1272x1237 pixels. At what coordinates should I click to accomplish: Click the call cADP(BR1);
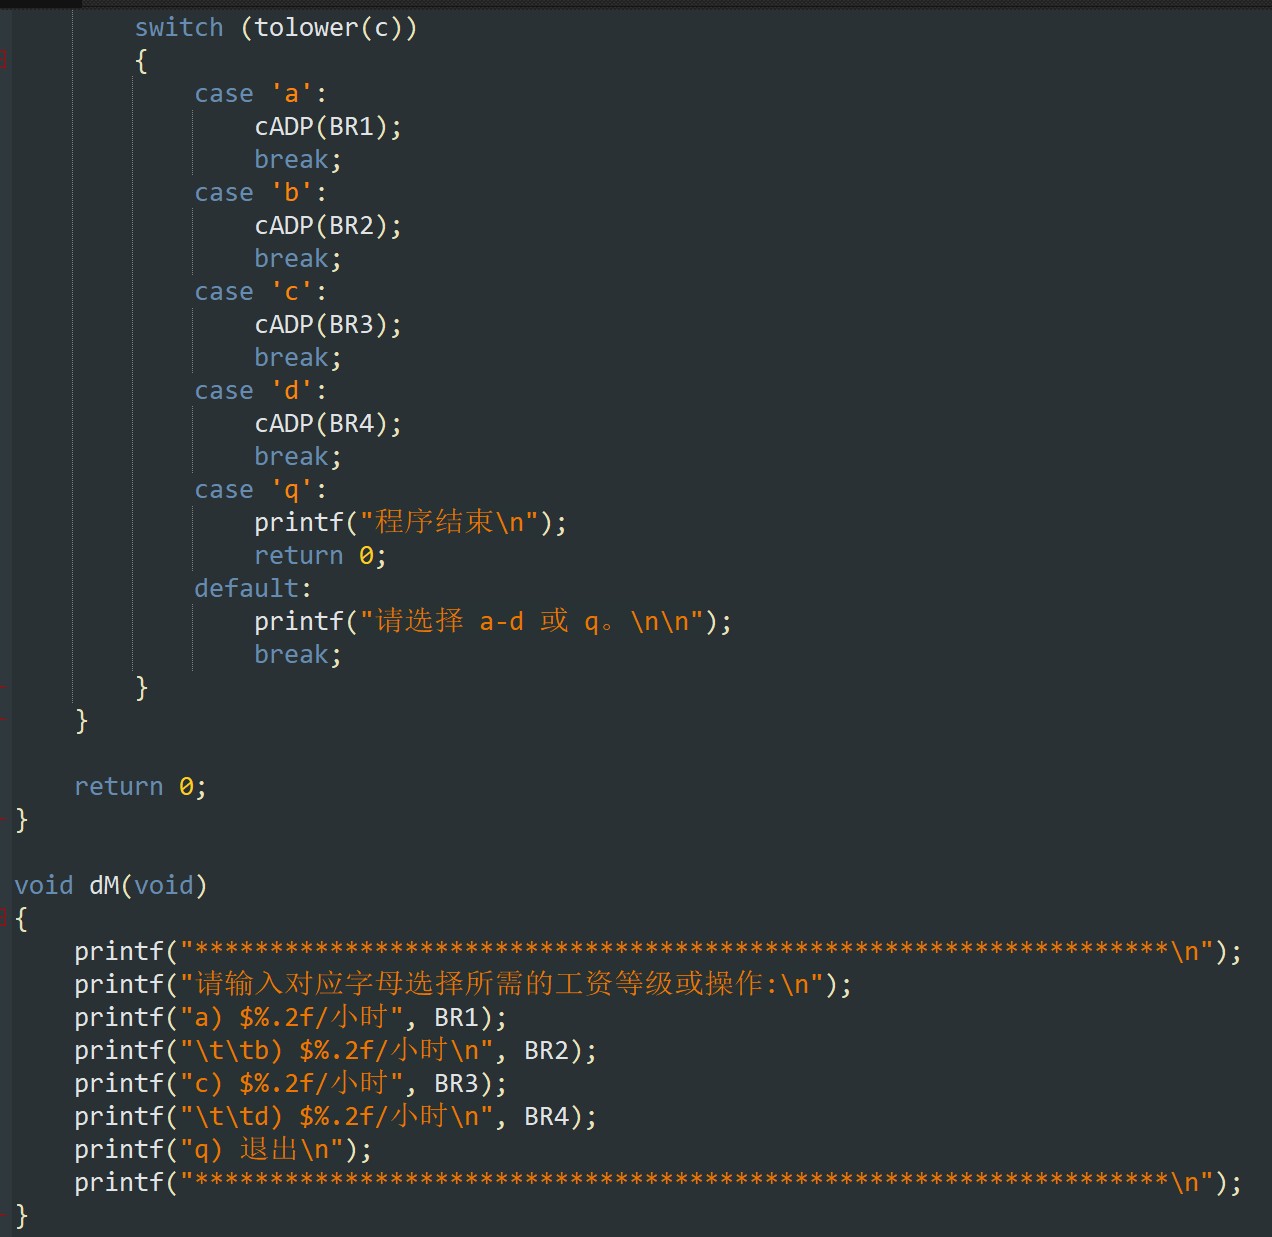[x=328, y=127]
